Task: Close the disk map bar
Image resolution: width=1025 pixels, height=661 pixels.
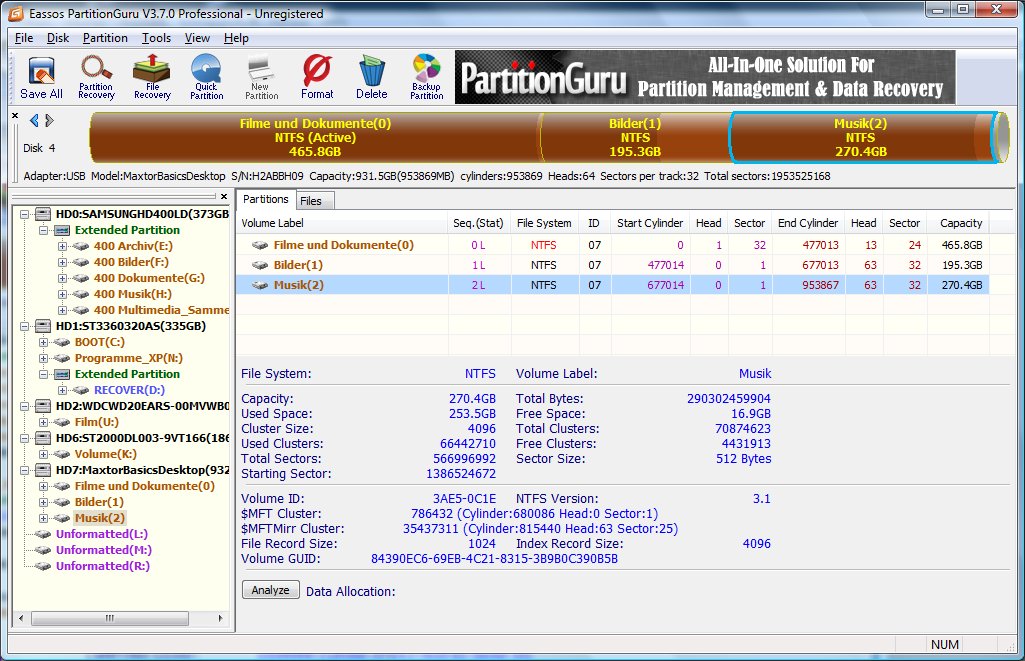Action: 15,116
